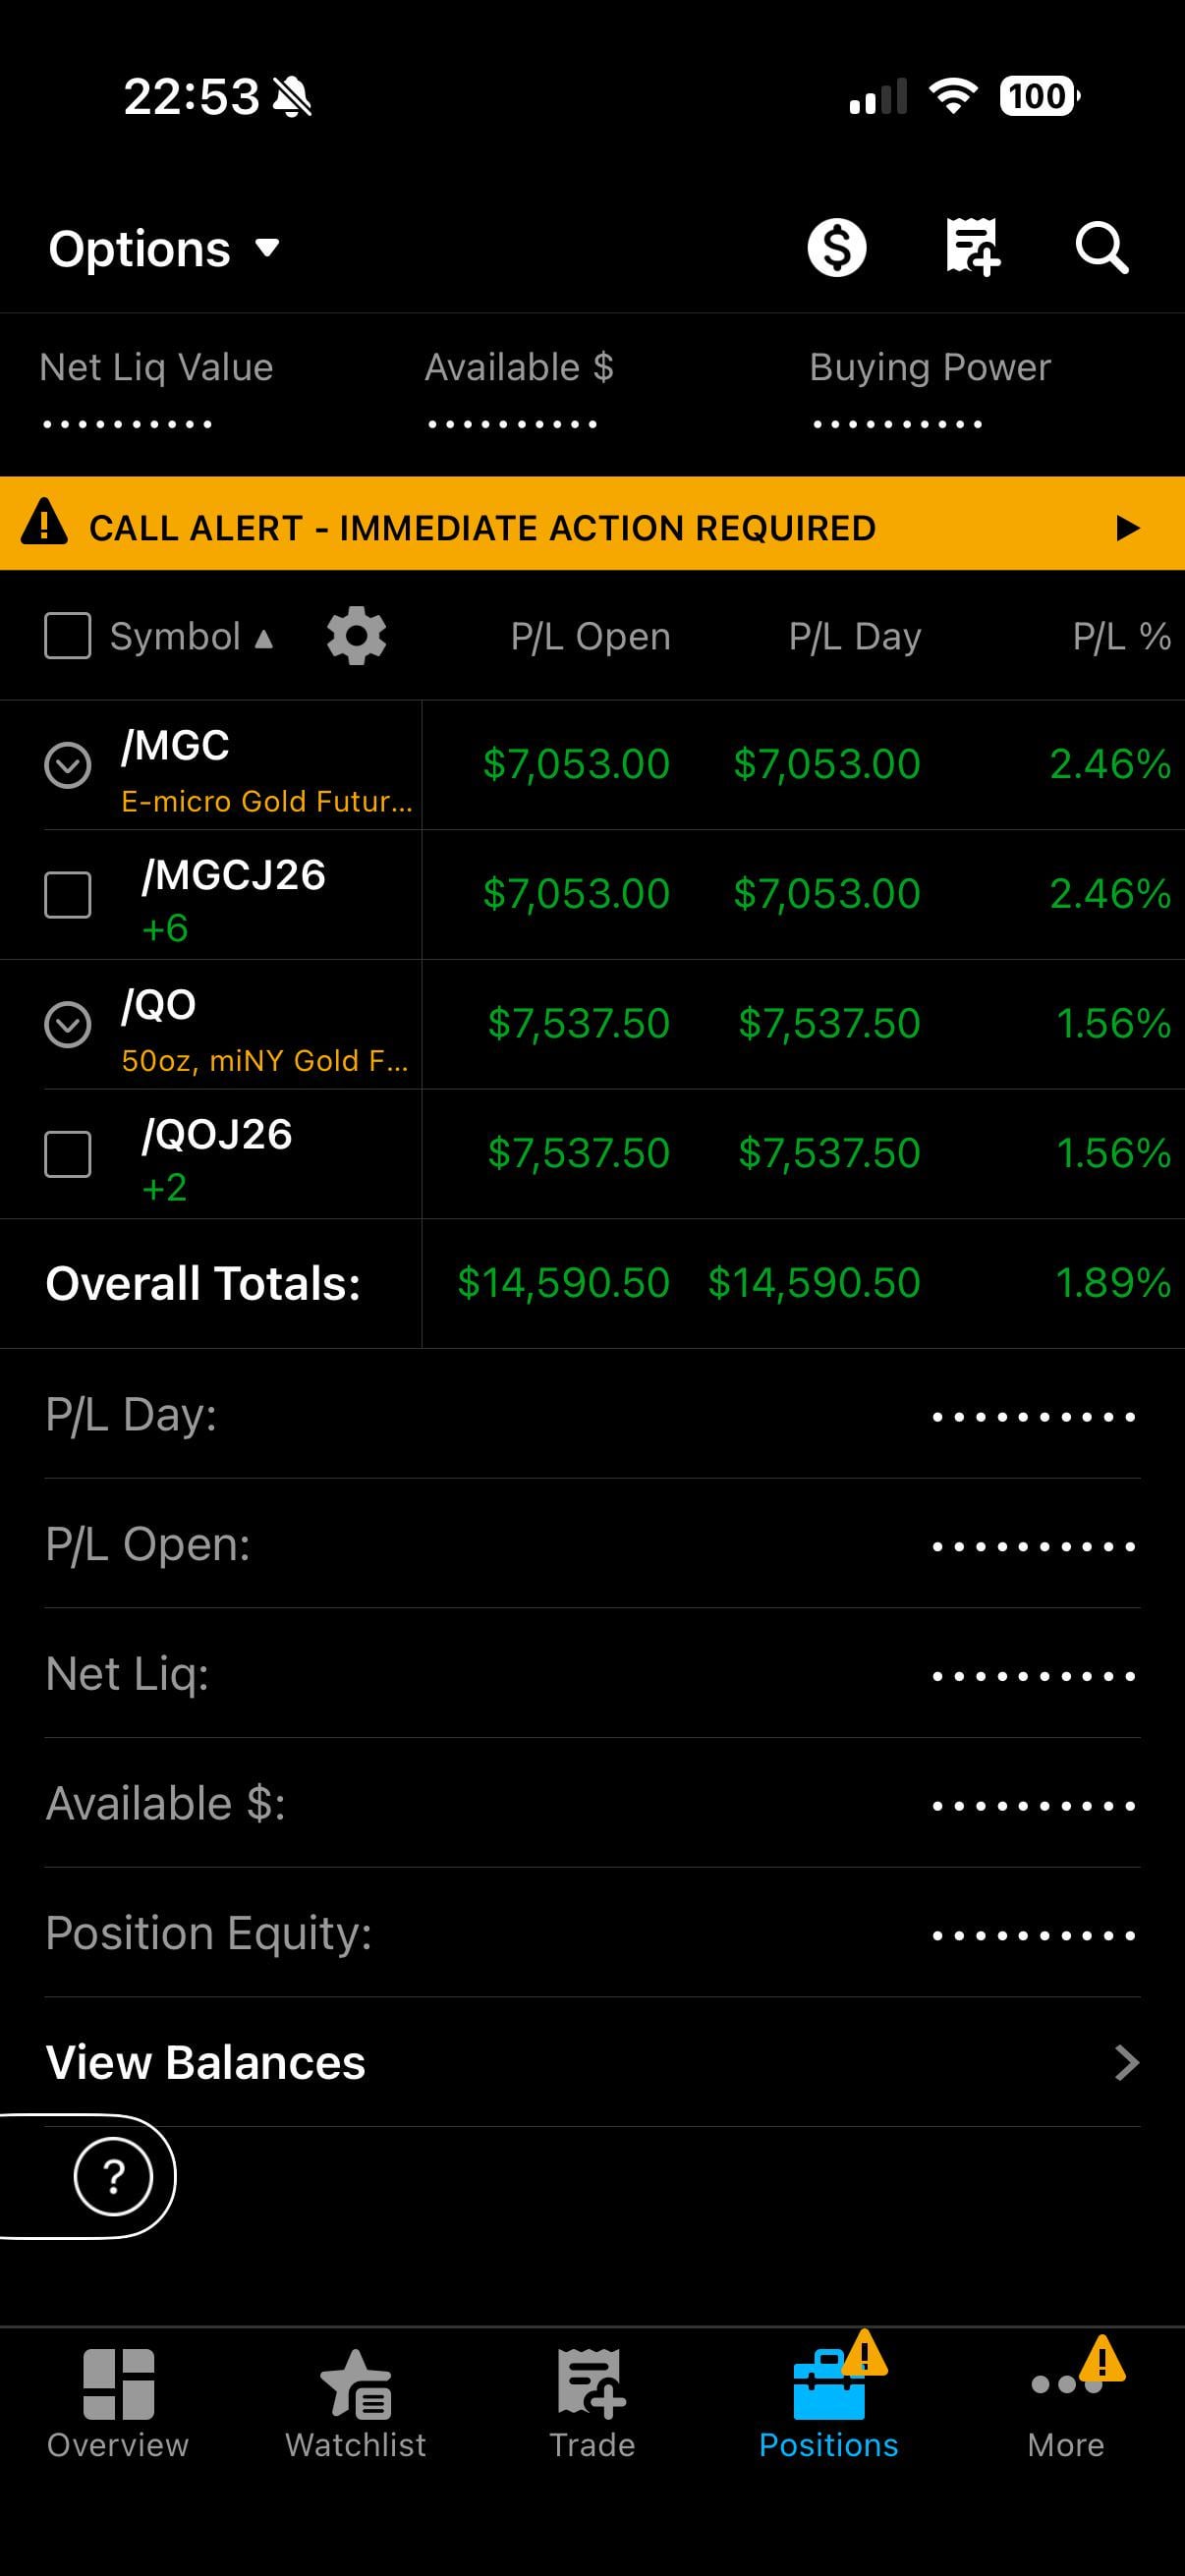Collapse the /QO position group
Image resolution: width=1185 pixels, height=2576 pixels.
(x=68, y=1024)
